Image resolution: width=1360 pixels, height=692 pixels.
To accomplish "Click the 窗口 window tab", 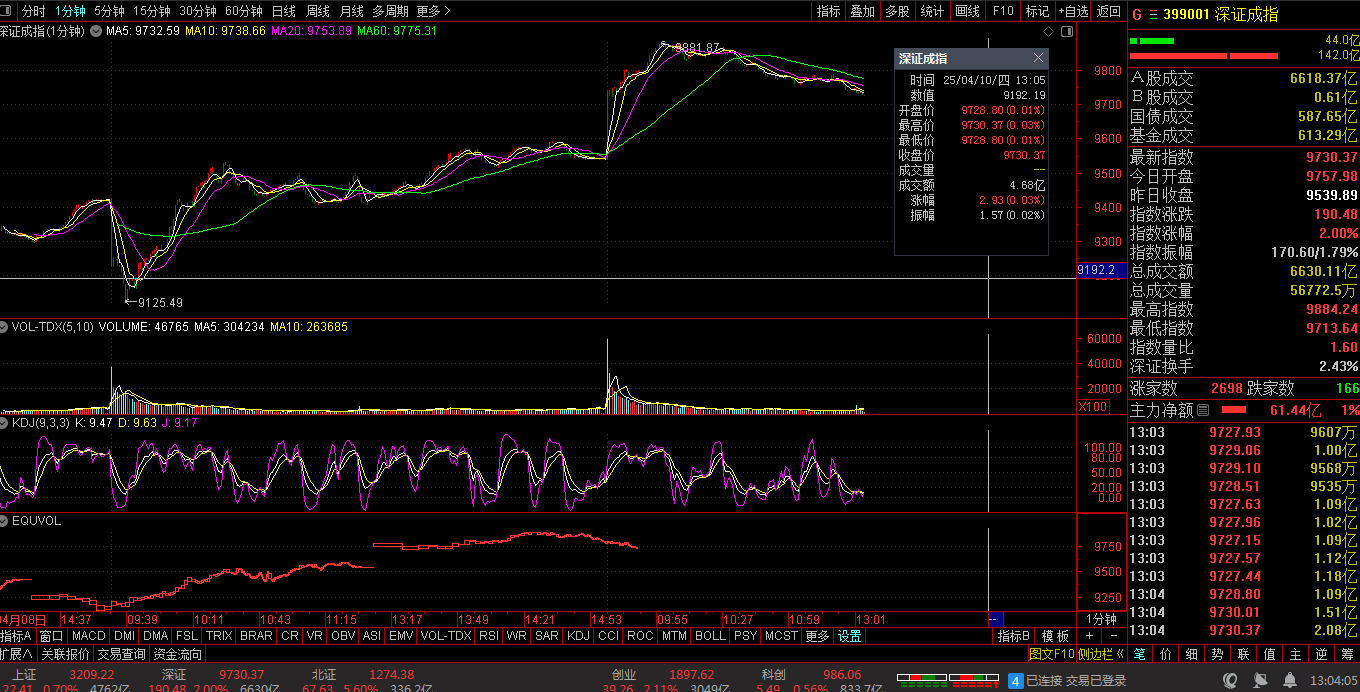I will (x=52, y=636).
